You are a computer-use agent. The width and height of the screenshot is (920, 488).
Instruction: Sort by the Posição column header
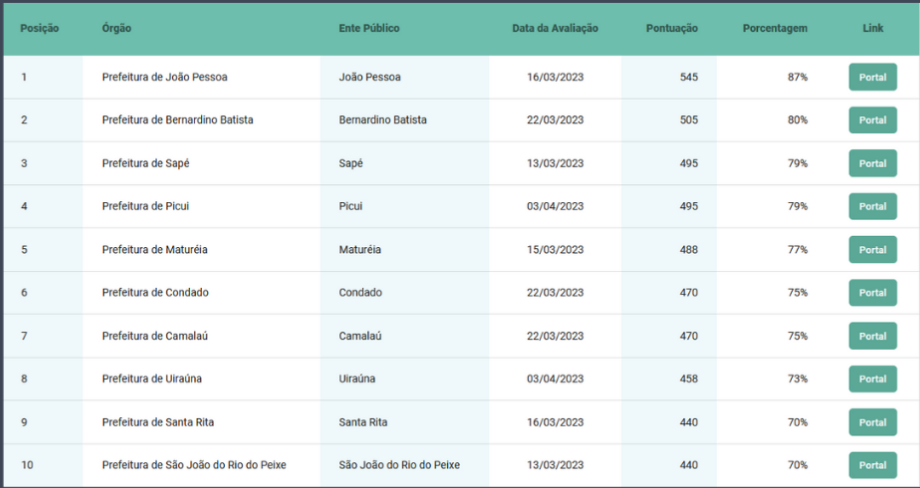pos(39,28)
